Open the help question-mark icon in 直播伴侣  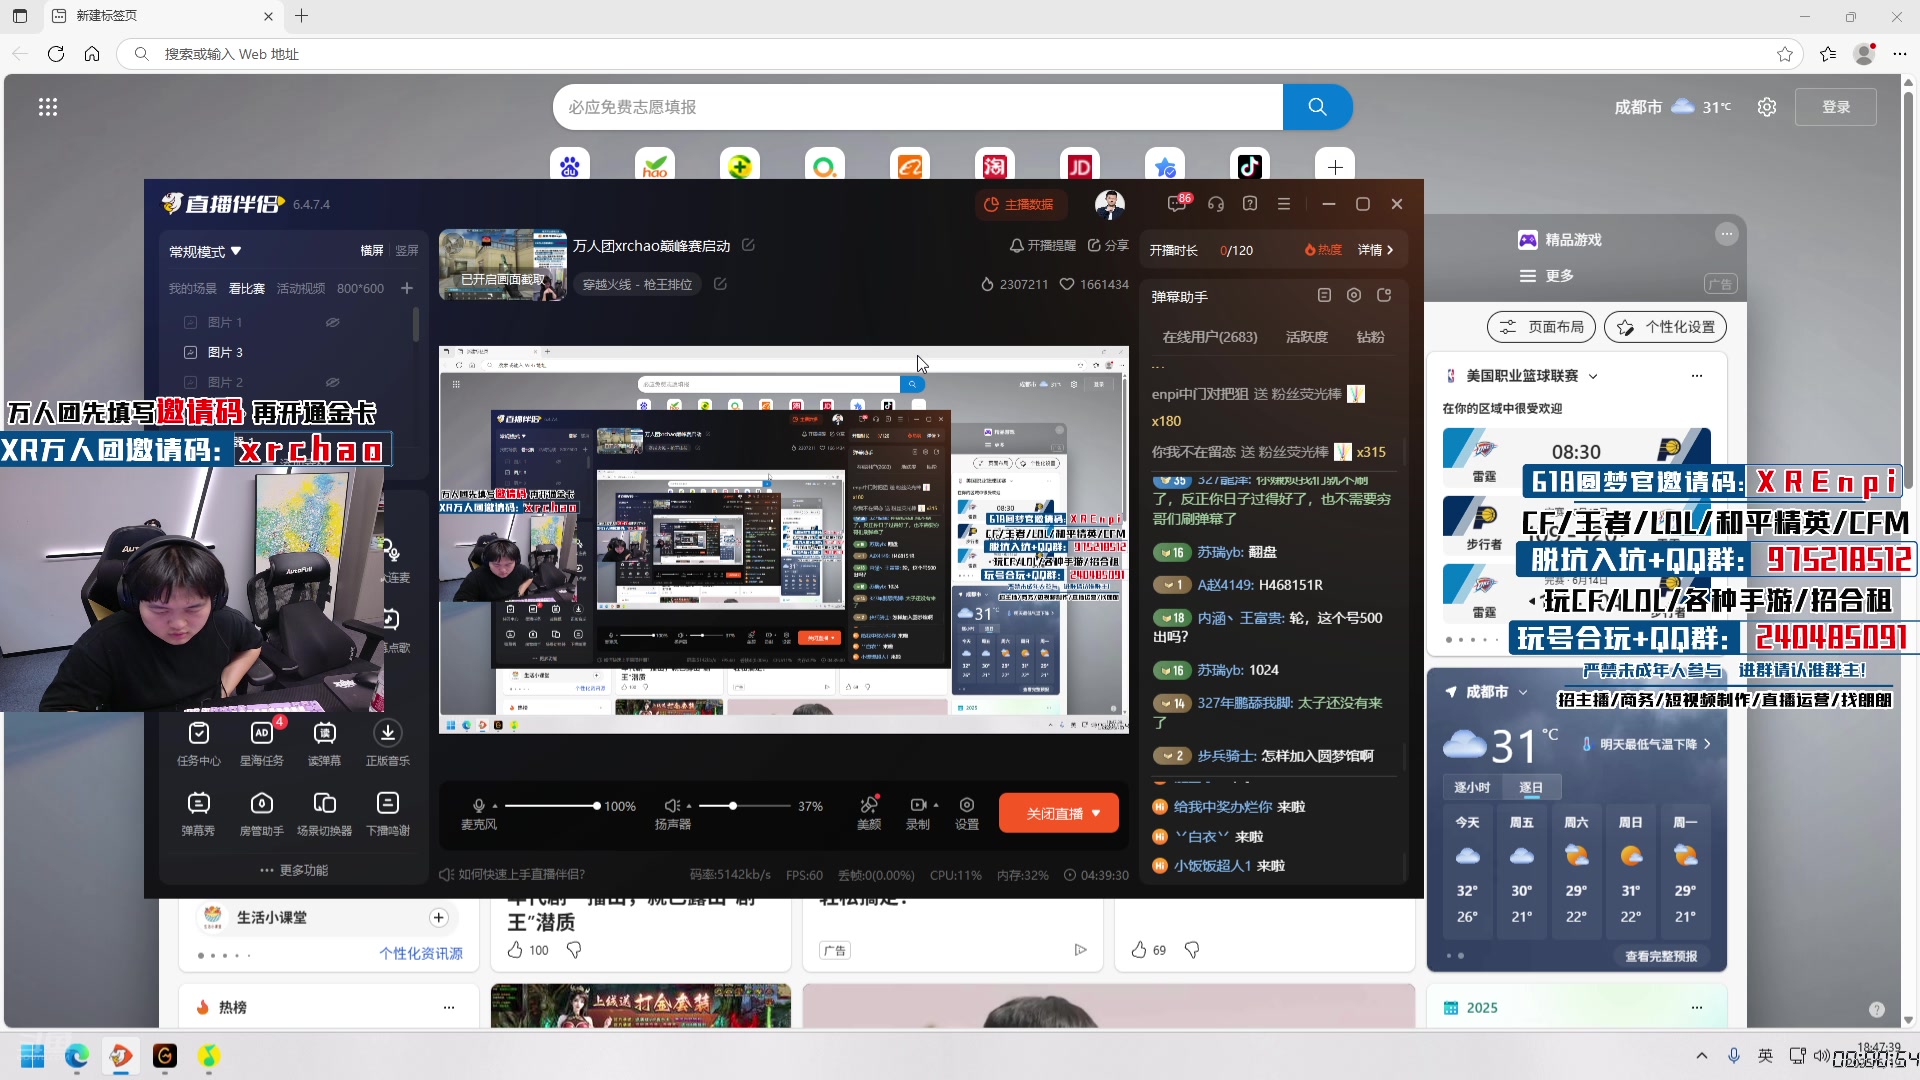tap(1250, 204)
